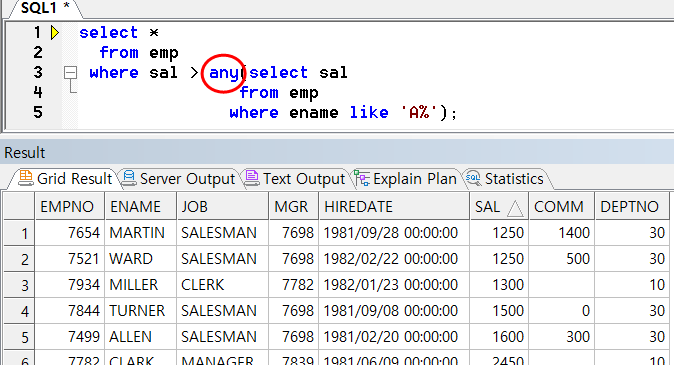
Task: Click the Text Output tab icon
Action: click(252, 178)
